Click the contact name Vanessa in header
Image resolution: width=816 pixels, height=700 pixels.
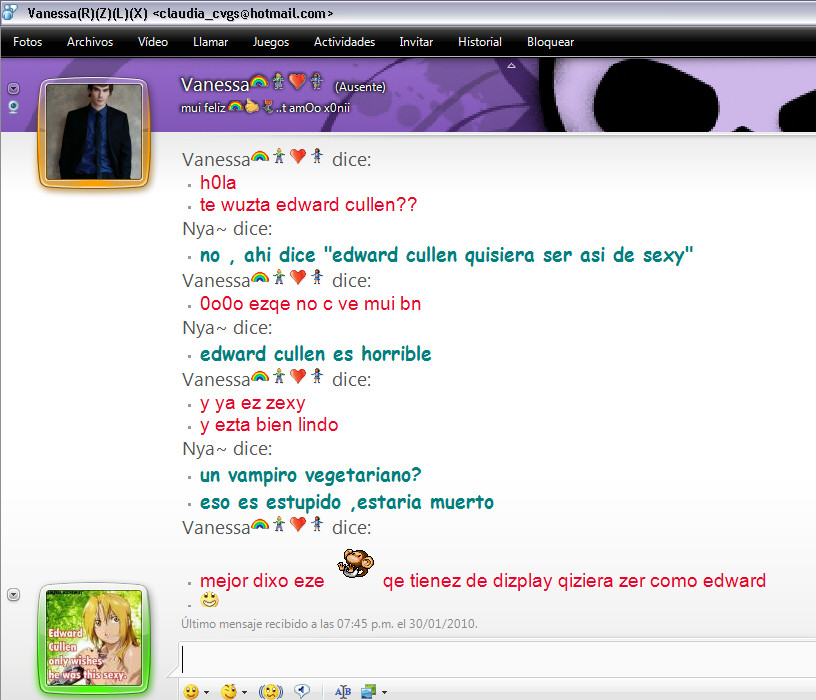click(x=215, y=84)
